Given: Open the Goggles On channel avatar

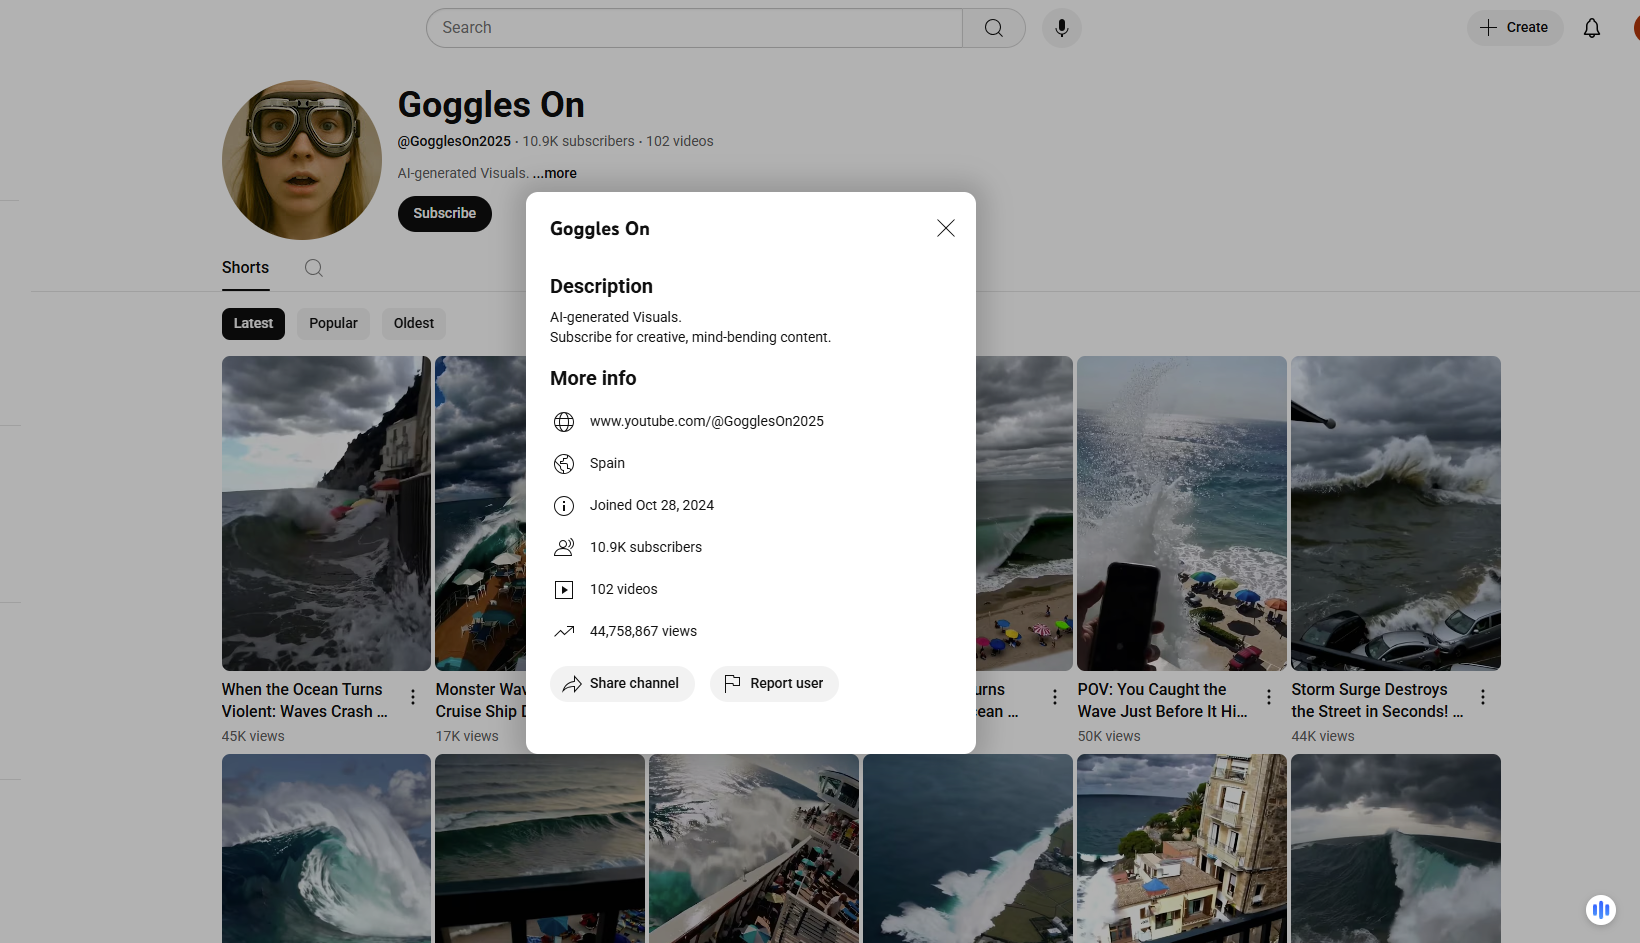Looking at the screenshot, I should pos(302,160).
